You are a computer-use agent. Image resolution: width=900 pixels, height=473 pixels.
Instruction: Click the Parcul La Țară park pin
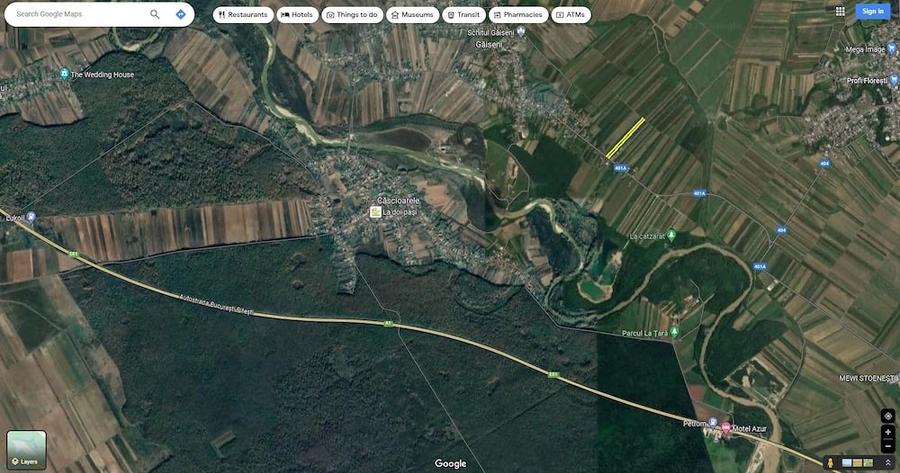tap(674, 331)
